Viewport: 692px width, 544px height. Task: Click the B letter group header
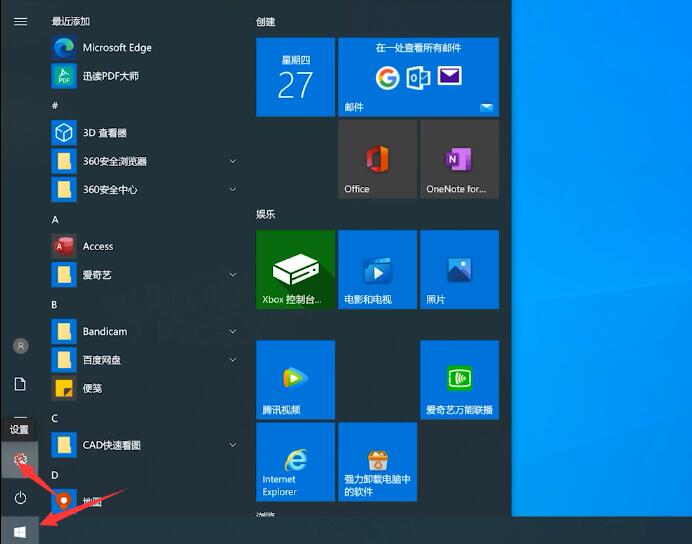coord(54,305)
